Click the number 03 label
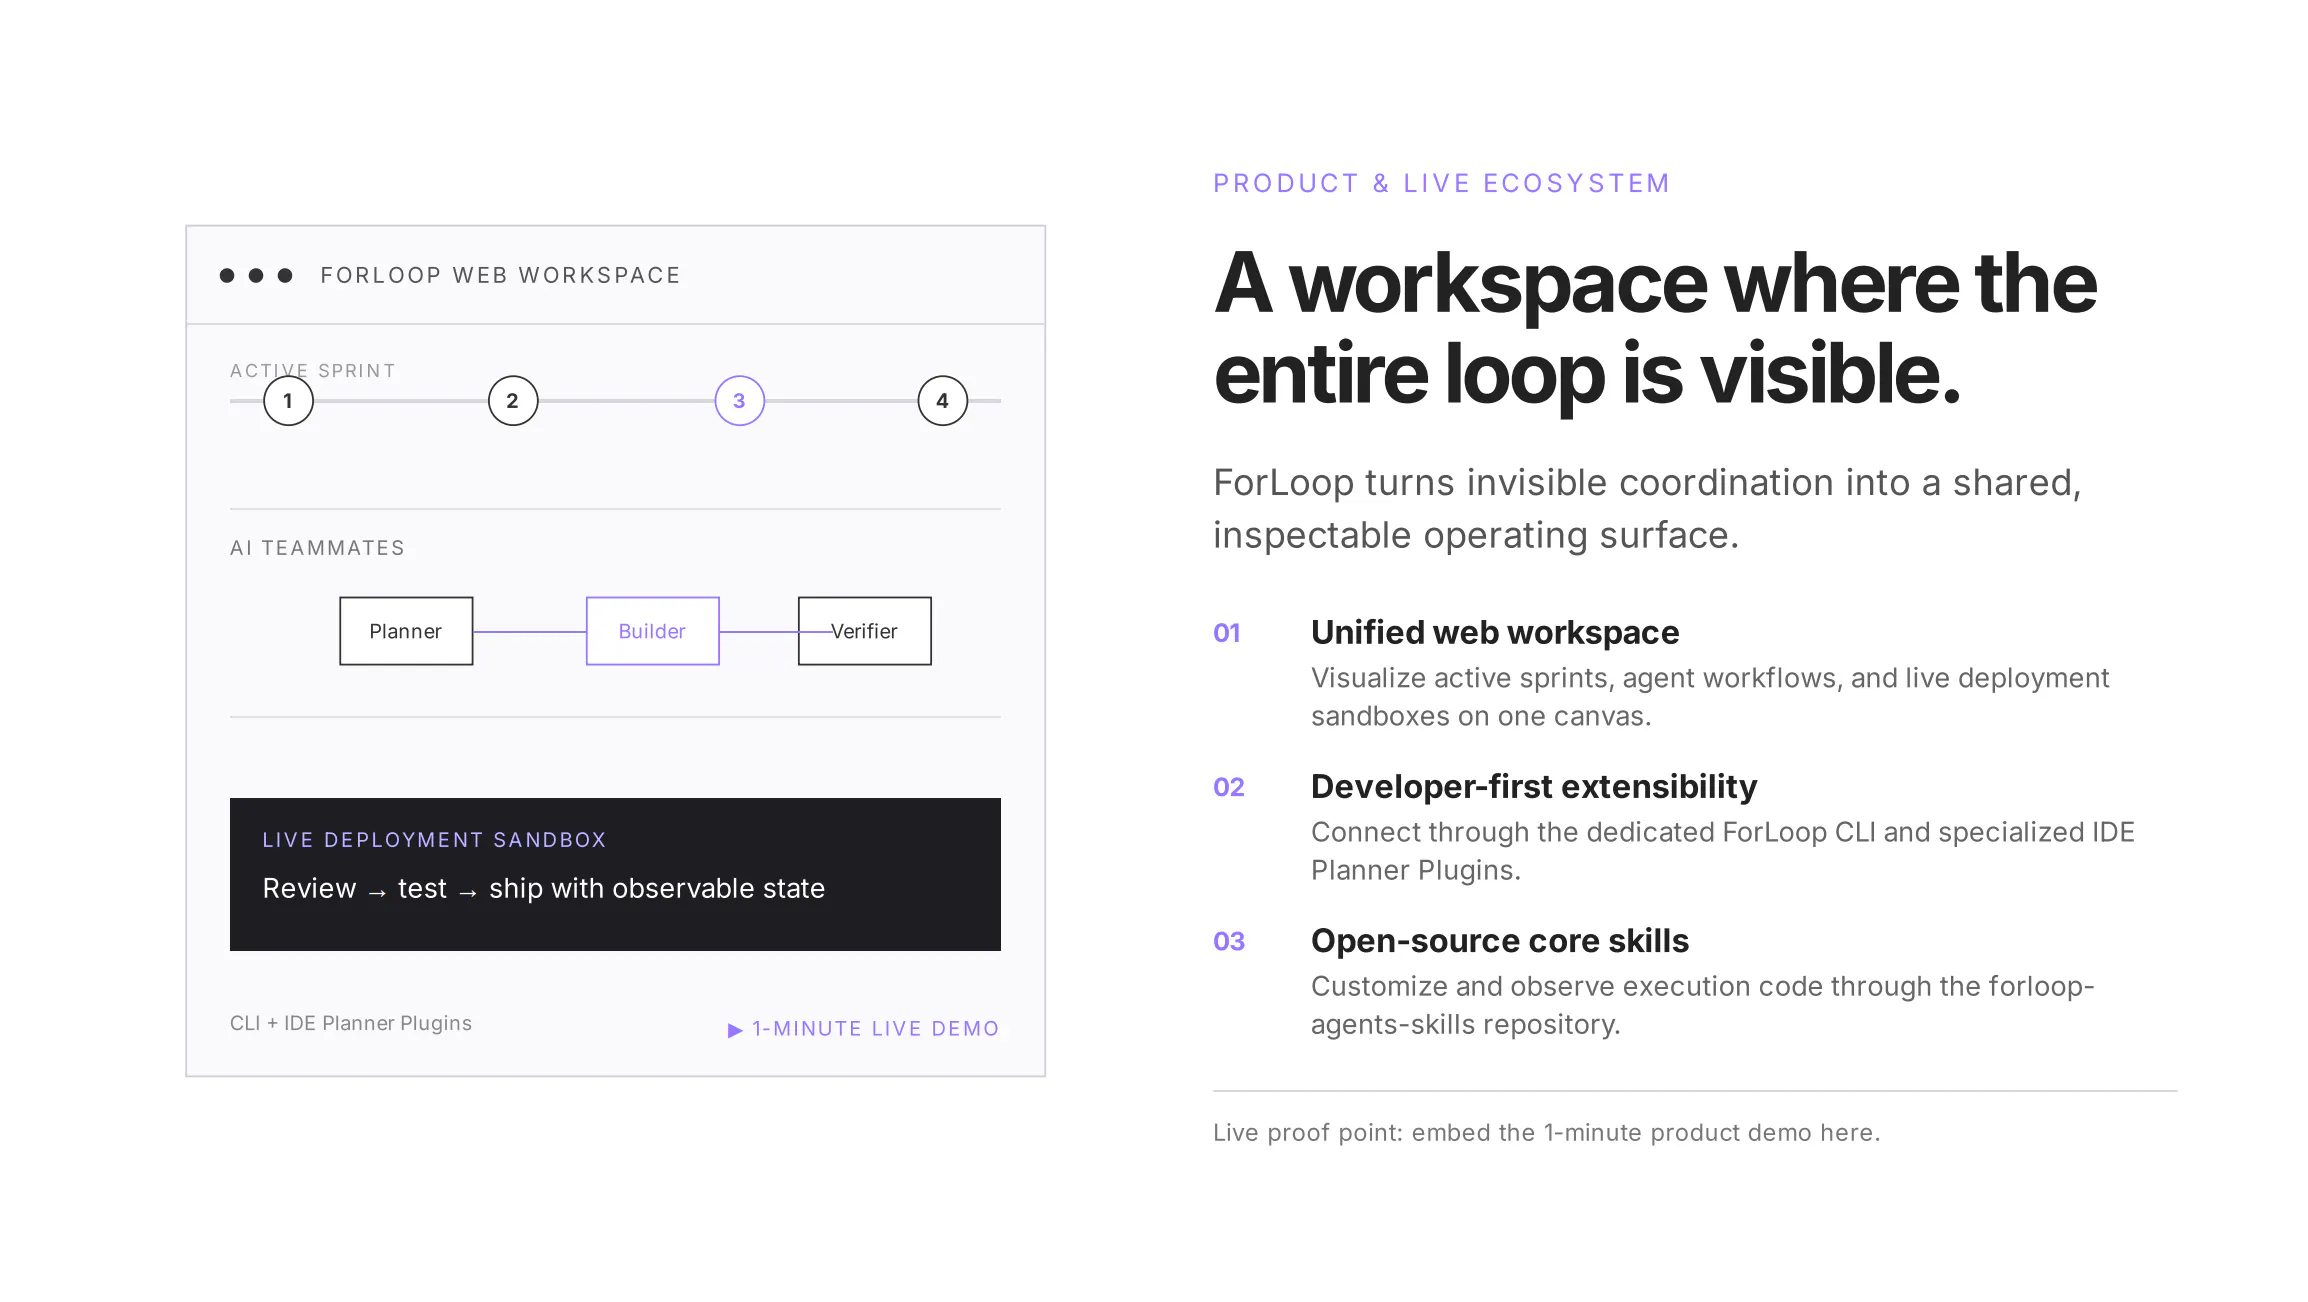The height and width of the screenshot is (1302, 2308). (x=1229, y=941)
